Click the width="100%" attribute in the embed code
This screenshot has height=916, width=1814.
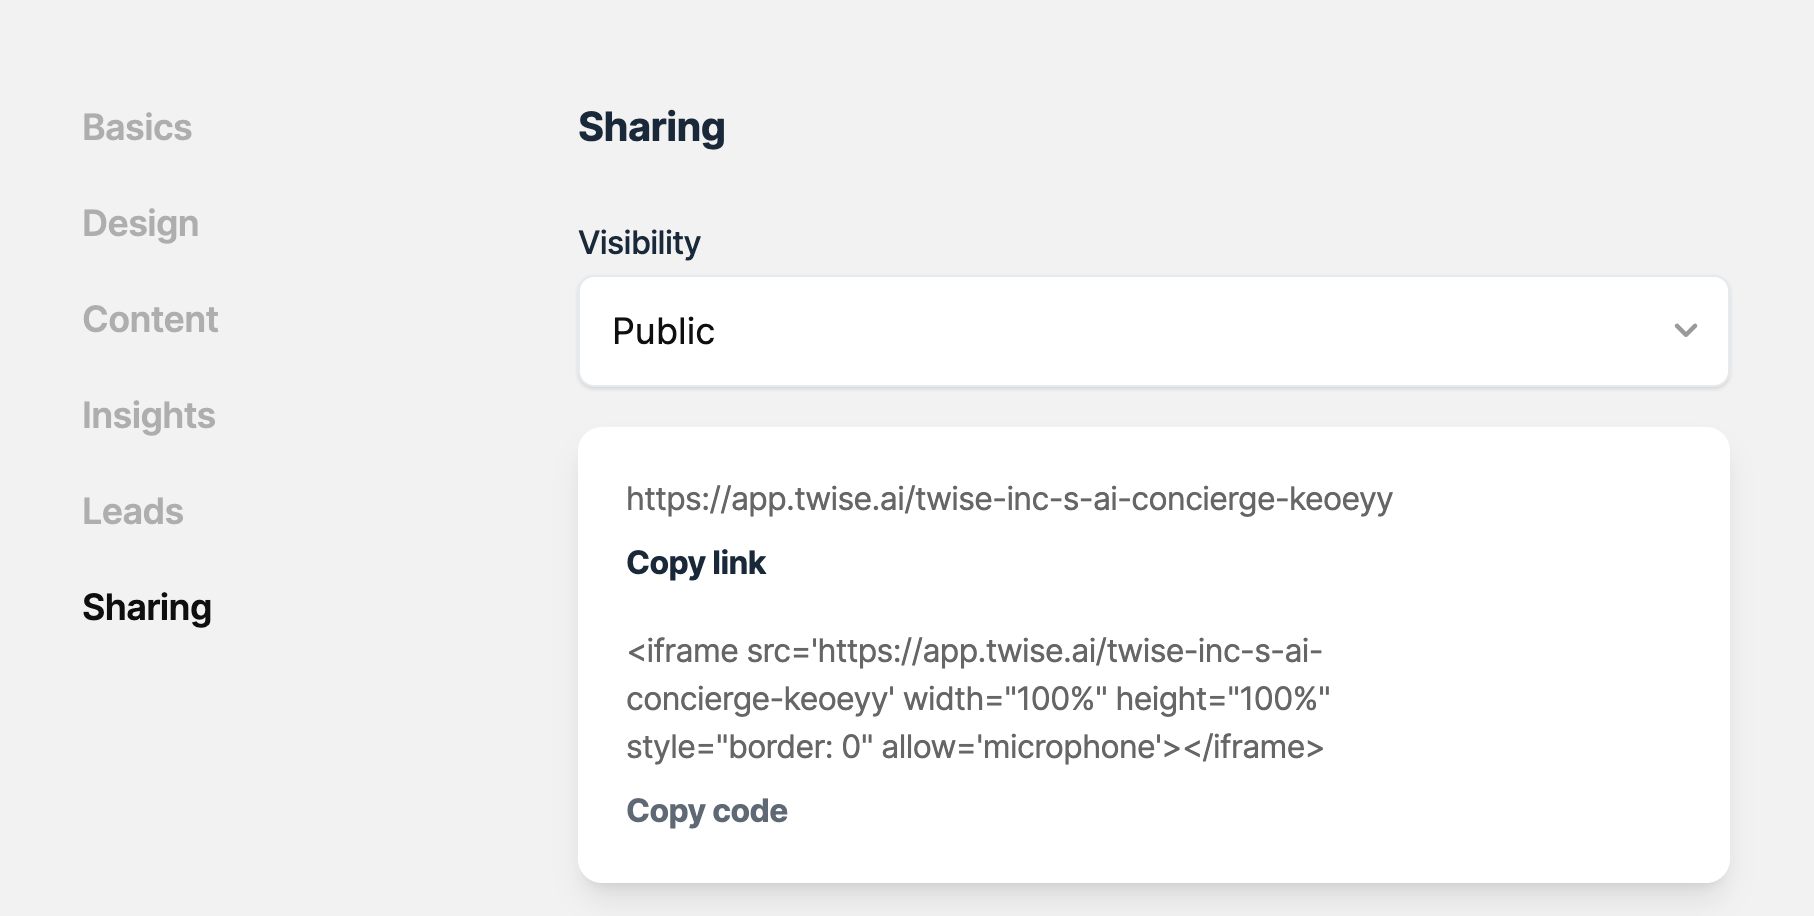click(x=1004, y=699)
